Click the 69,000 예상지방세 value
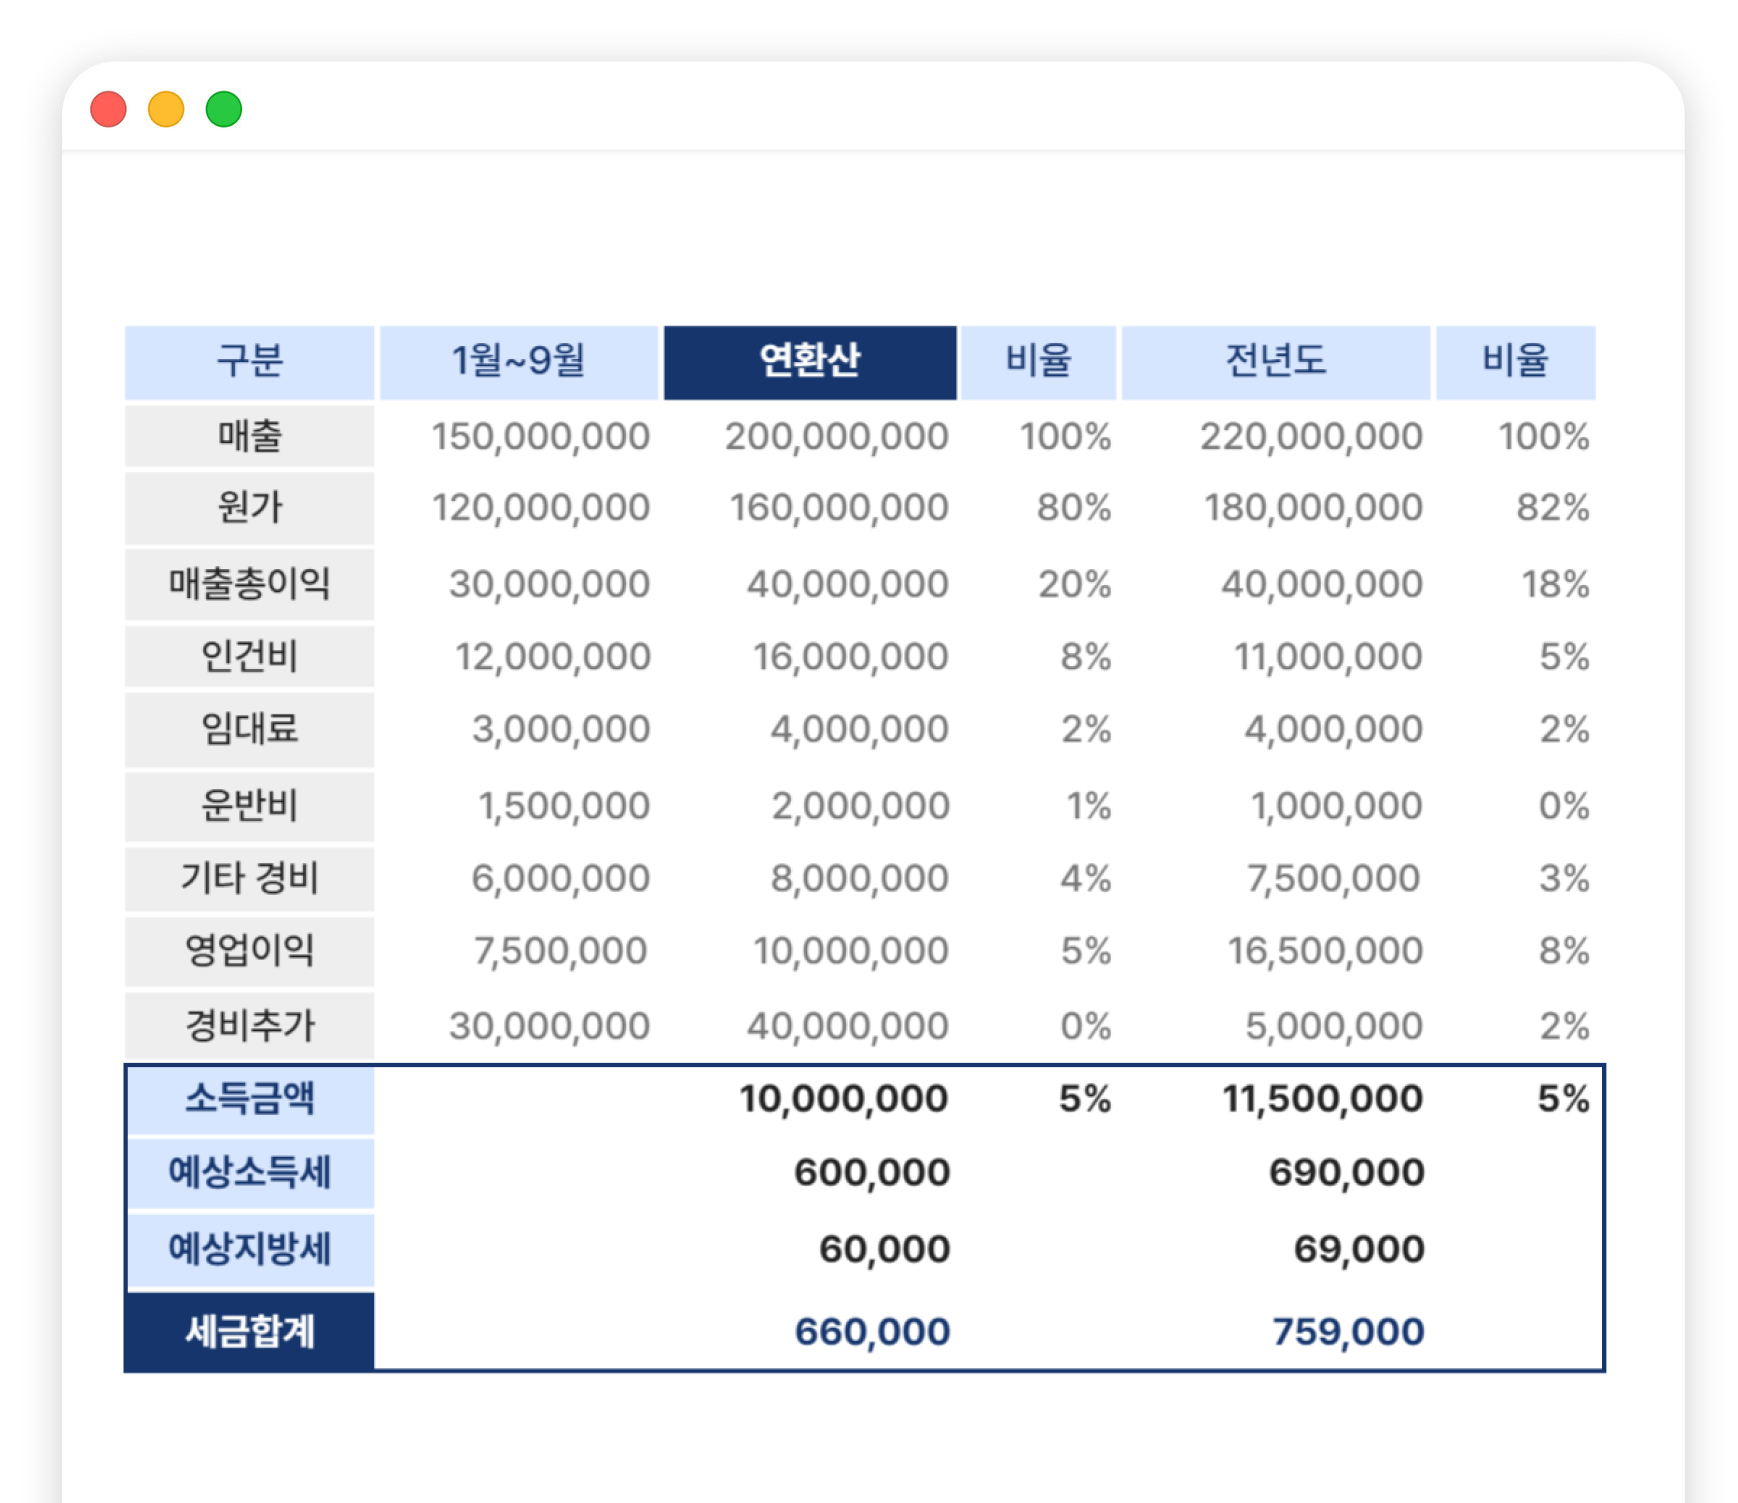Screen dimensions: 1738x1503 coord(1359,1250)
